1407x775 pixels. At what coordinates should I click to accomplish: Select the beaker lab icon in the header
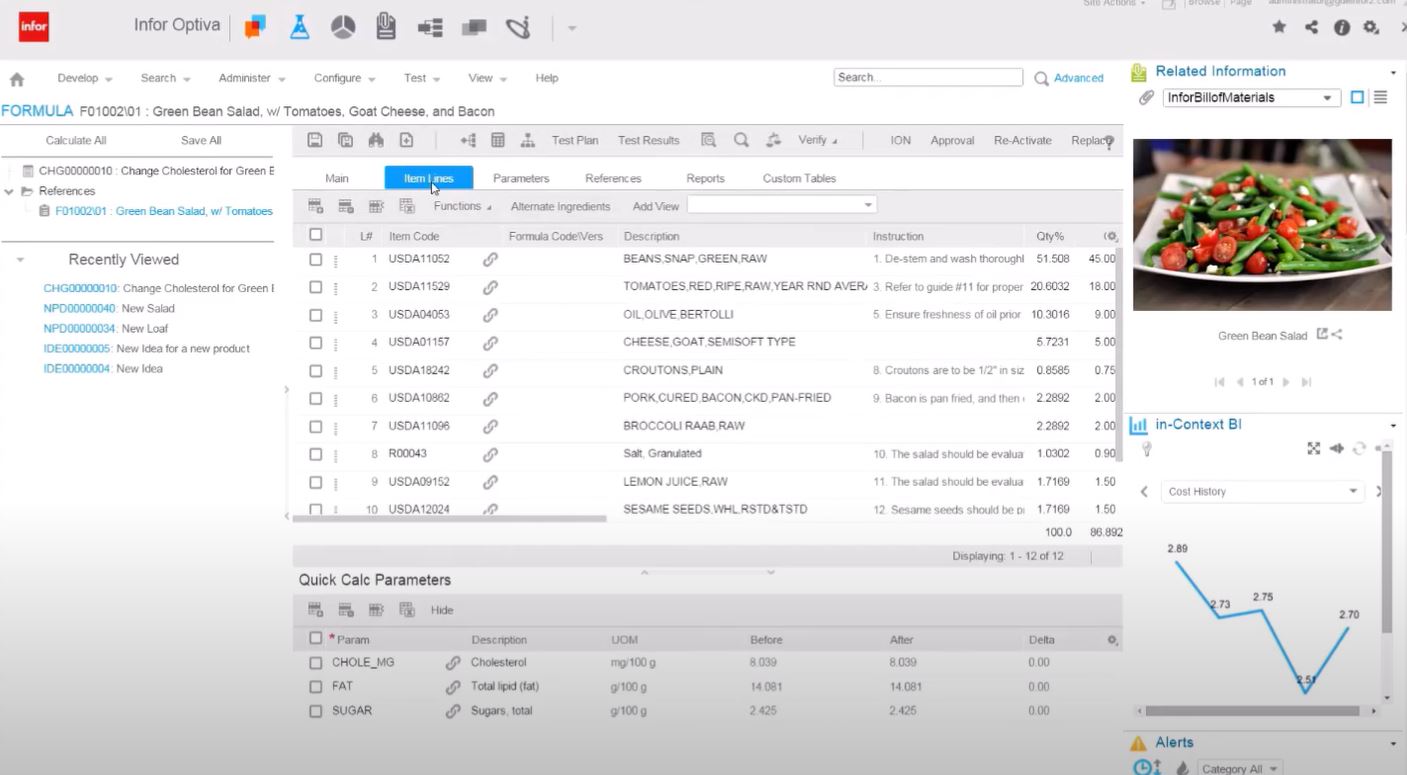click(299, 27)
